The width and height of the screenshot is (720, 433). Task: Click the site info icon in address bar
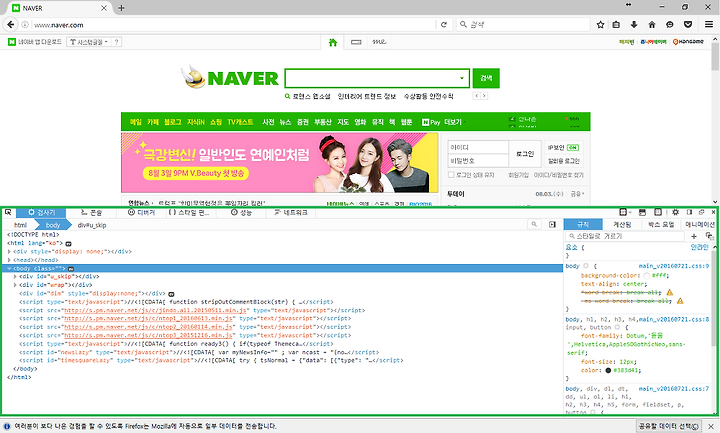[x=25, y=25]
